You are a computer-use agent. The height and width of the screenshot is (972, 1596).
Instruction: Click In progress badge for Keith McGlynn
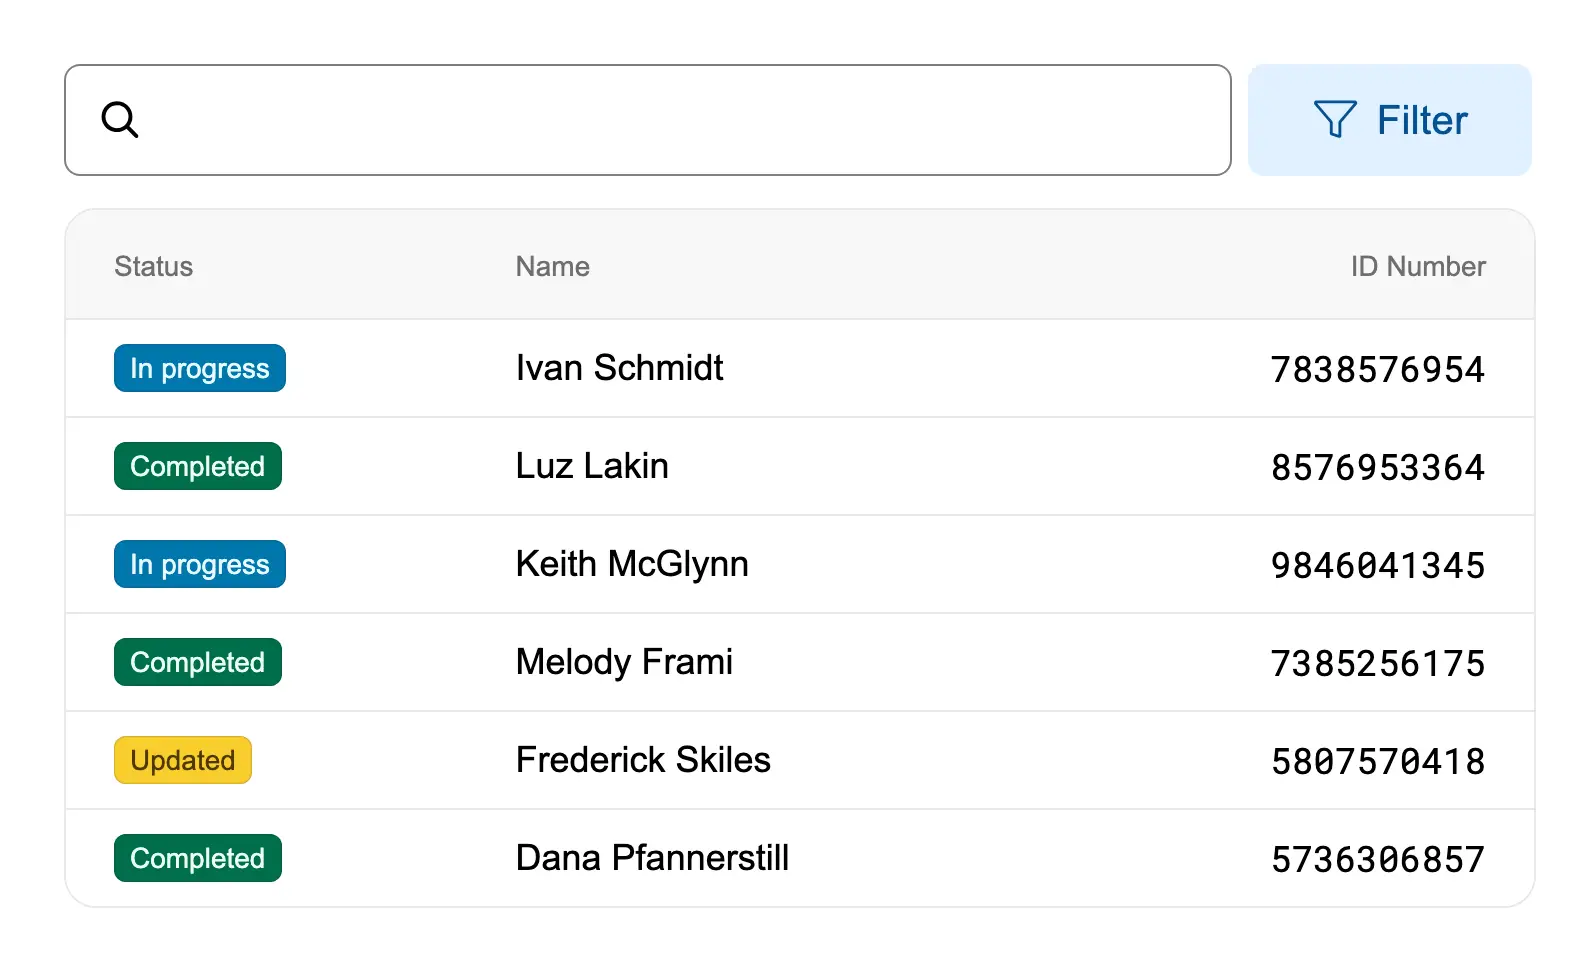point(200,564)
